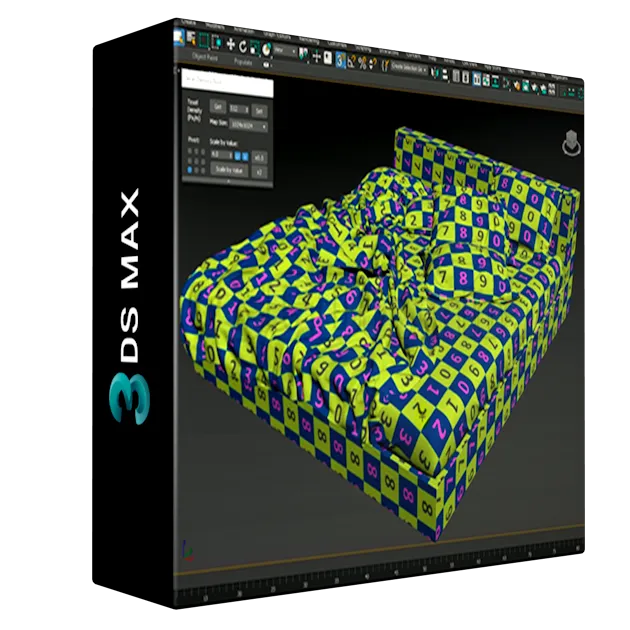Image resolution: width=630 pixels, height=630 pixels.
Task: Open the Modifiers menu
Action: [x=215, y=27]
